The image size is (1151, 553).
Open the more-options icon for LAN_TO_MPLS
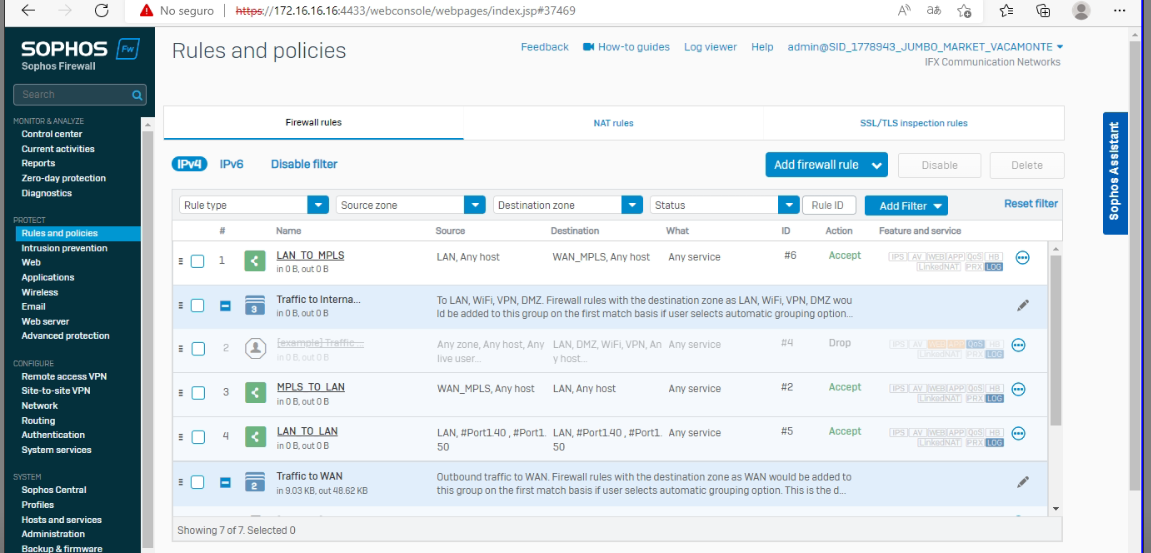click(1021, 257)
